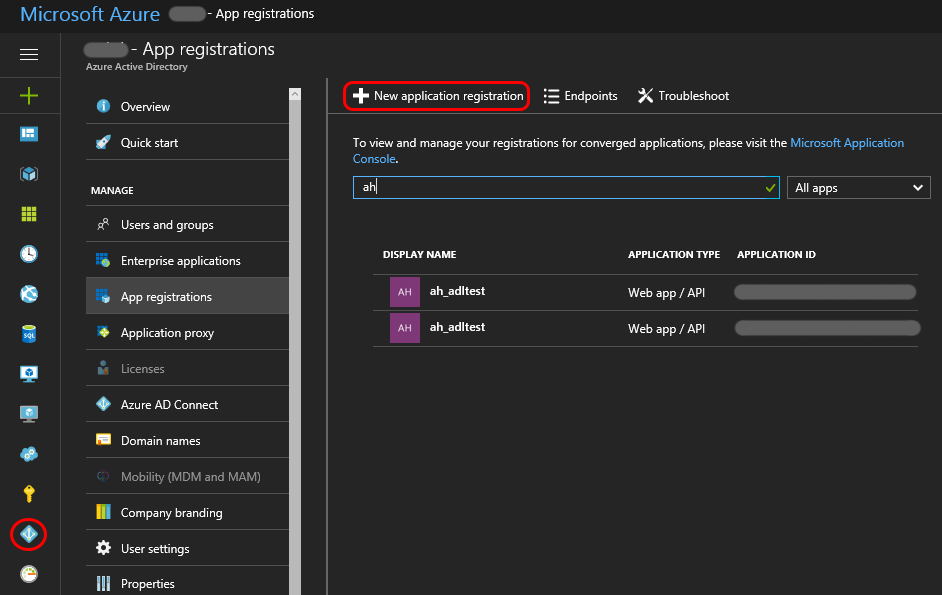Open Company branding text label
This screenshot has width=942, height=595.
tap(171, 513)
